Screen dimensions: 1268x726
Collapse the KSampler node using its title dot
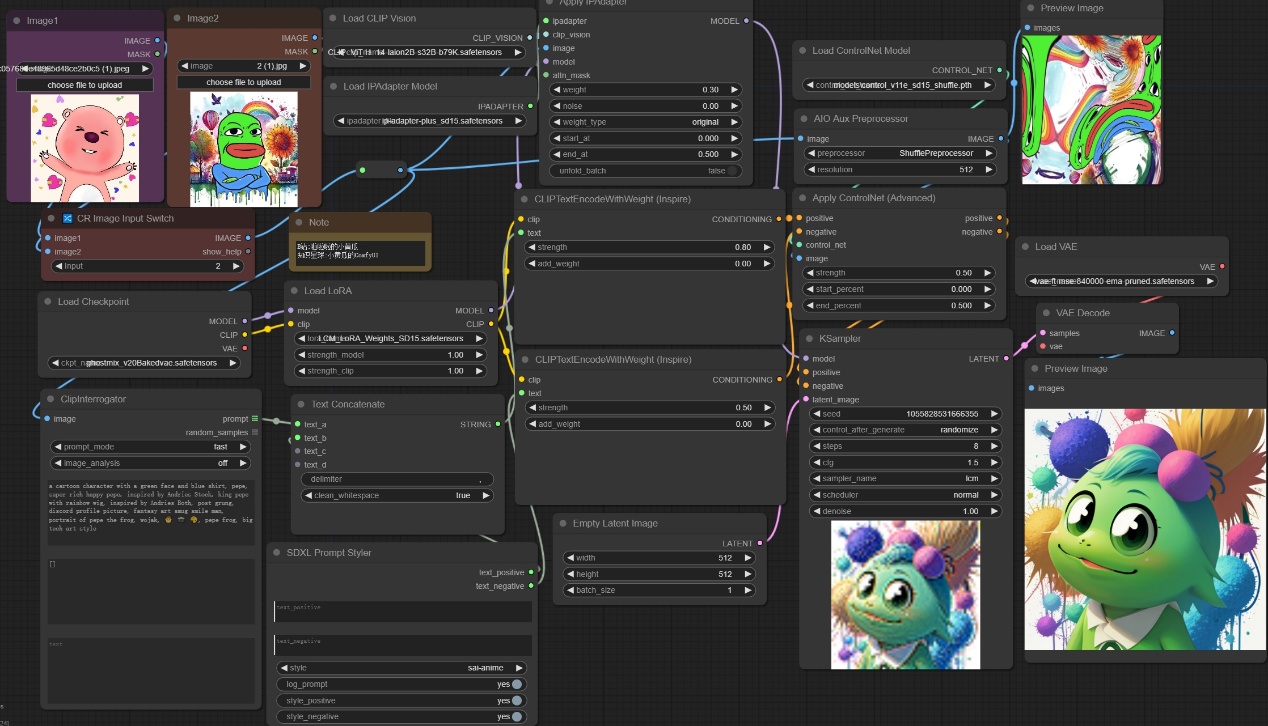pos(811,339)
